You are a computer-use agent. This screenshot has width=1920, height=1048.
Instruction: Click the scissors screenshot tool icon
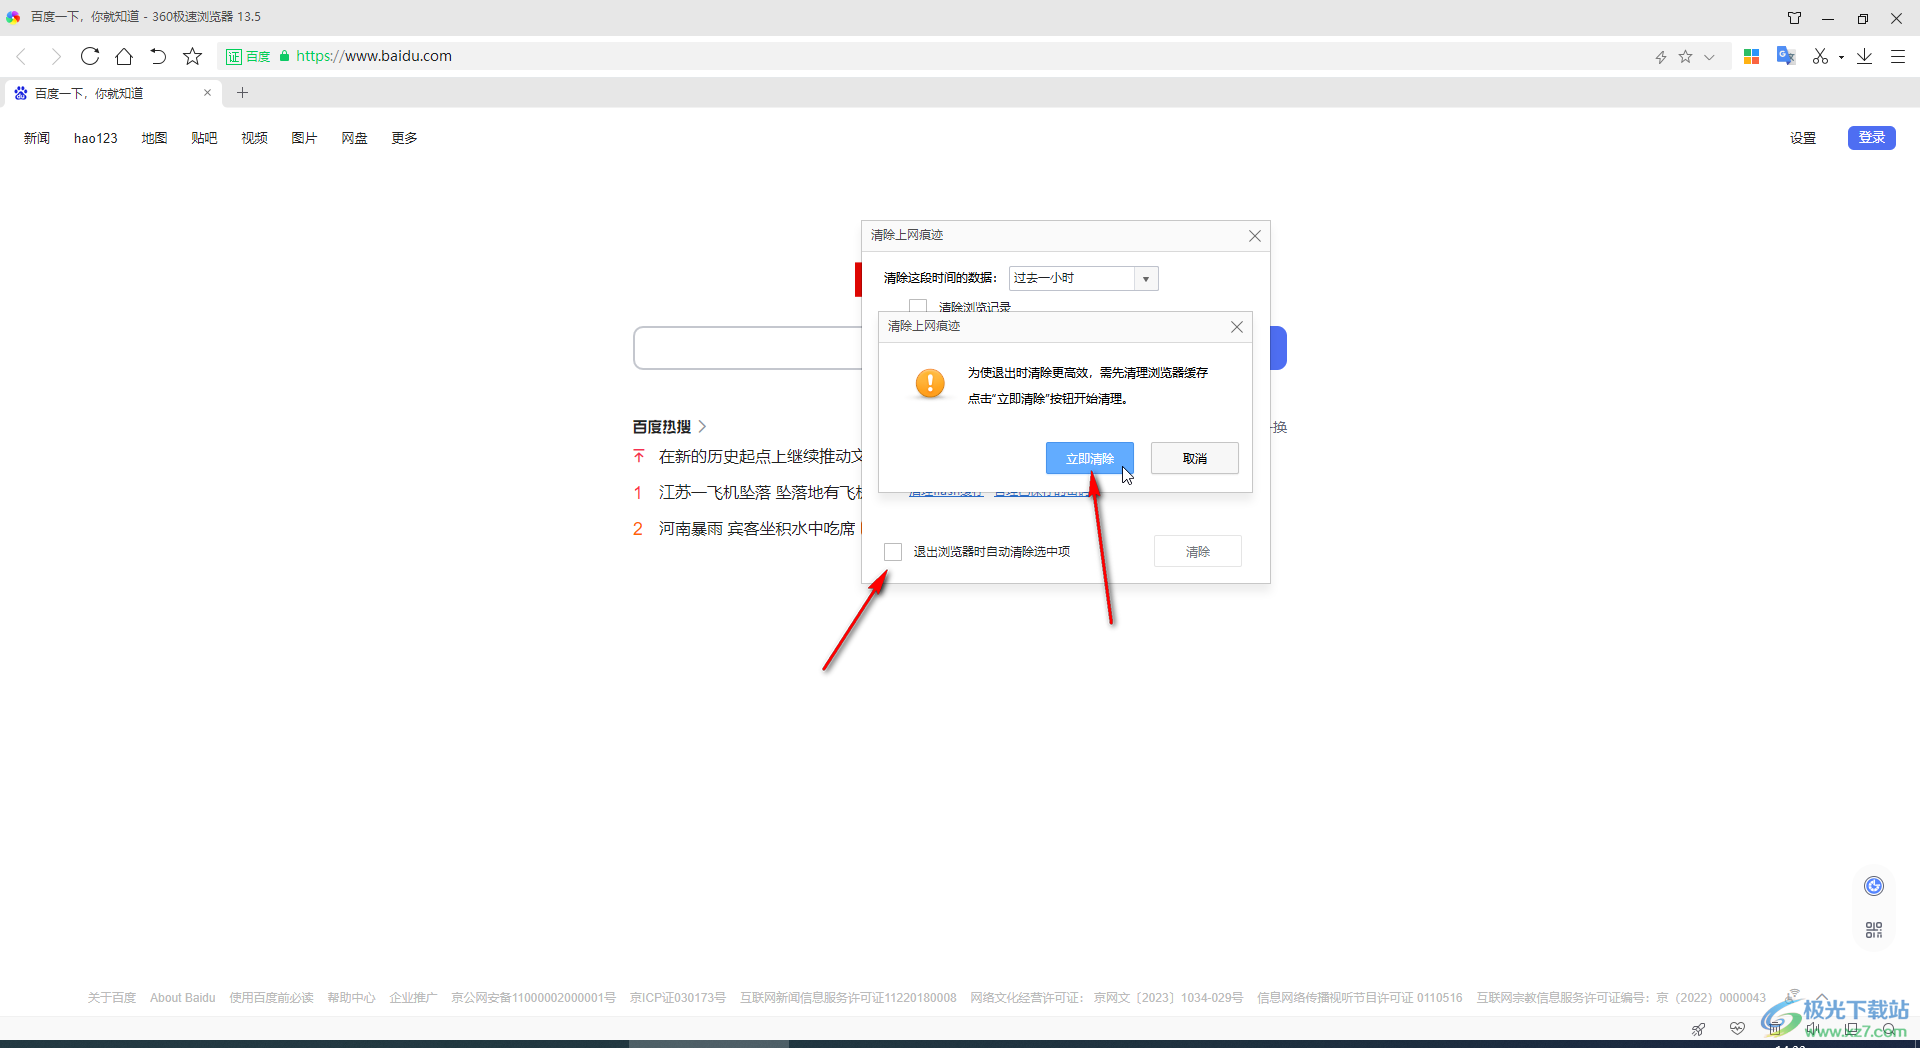[1821, 56]
